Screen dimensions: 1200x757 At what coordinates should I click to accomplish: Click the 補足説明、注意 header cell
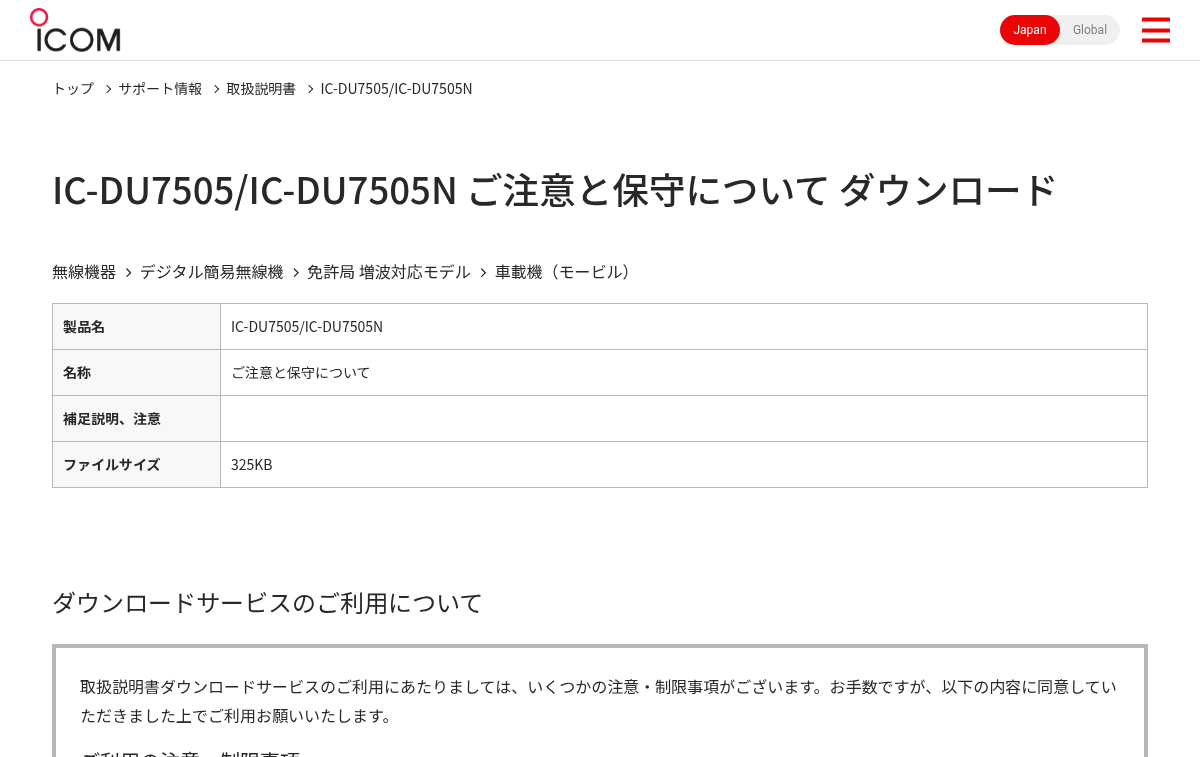tap(136, 419)
